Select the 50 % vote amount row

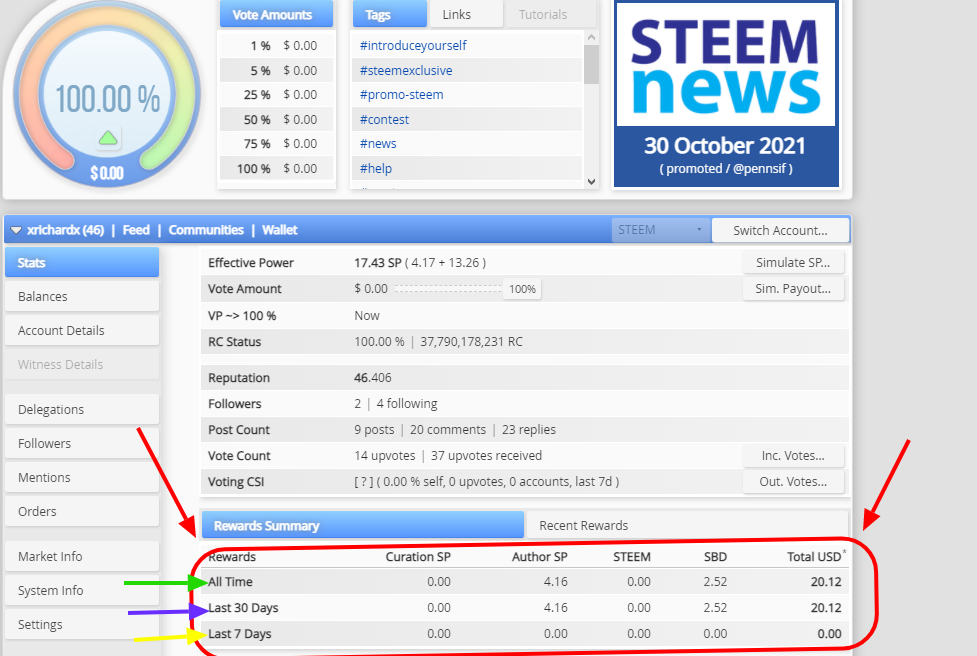click(277, 120)
